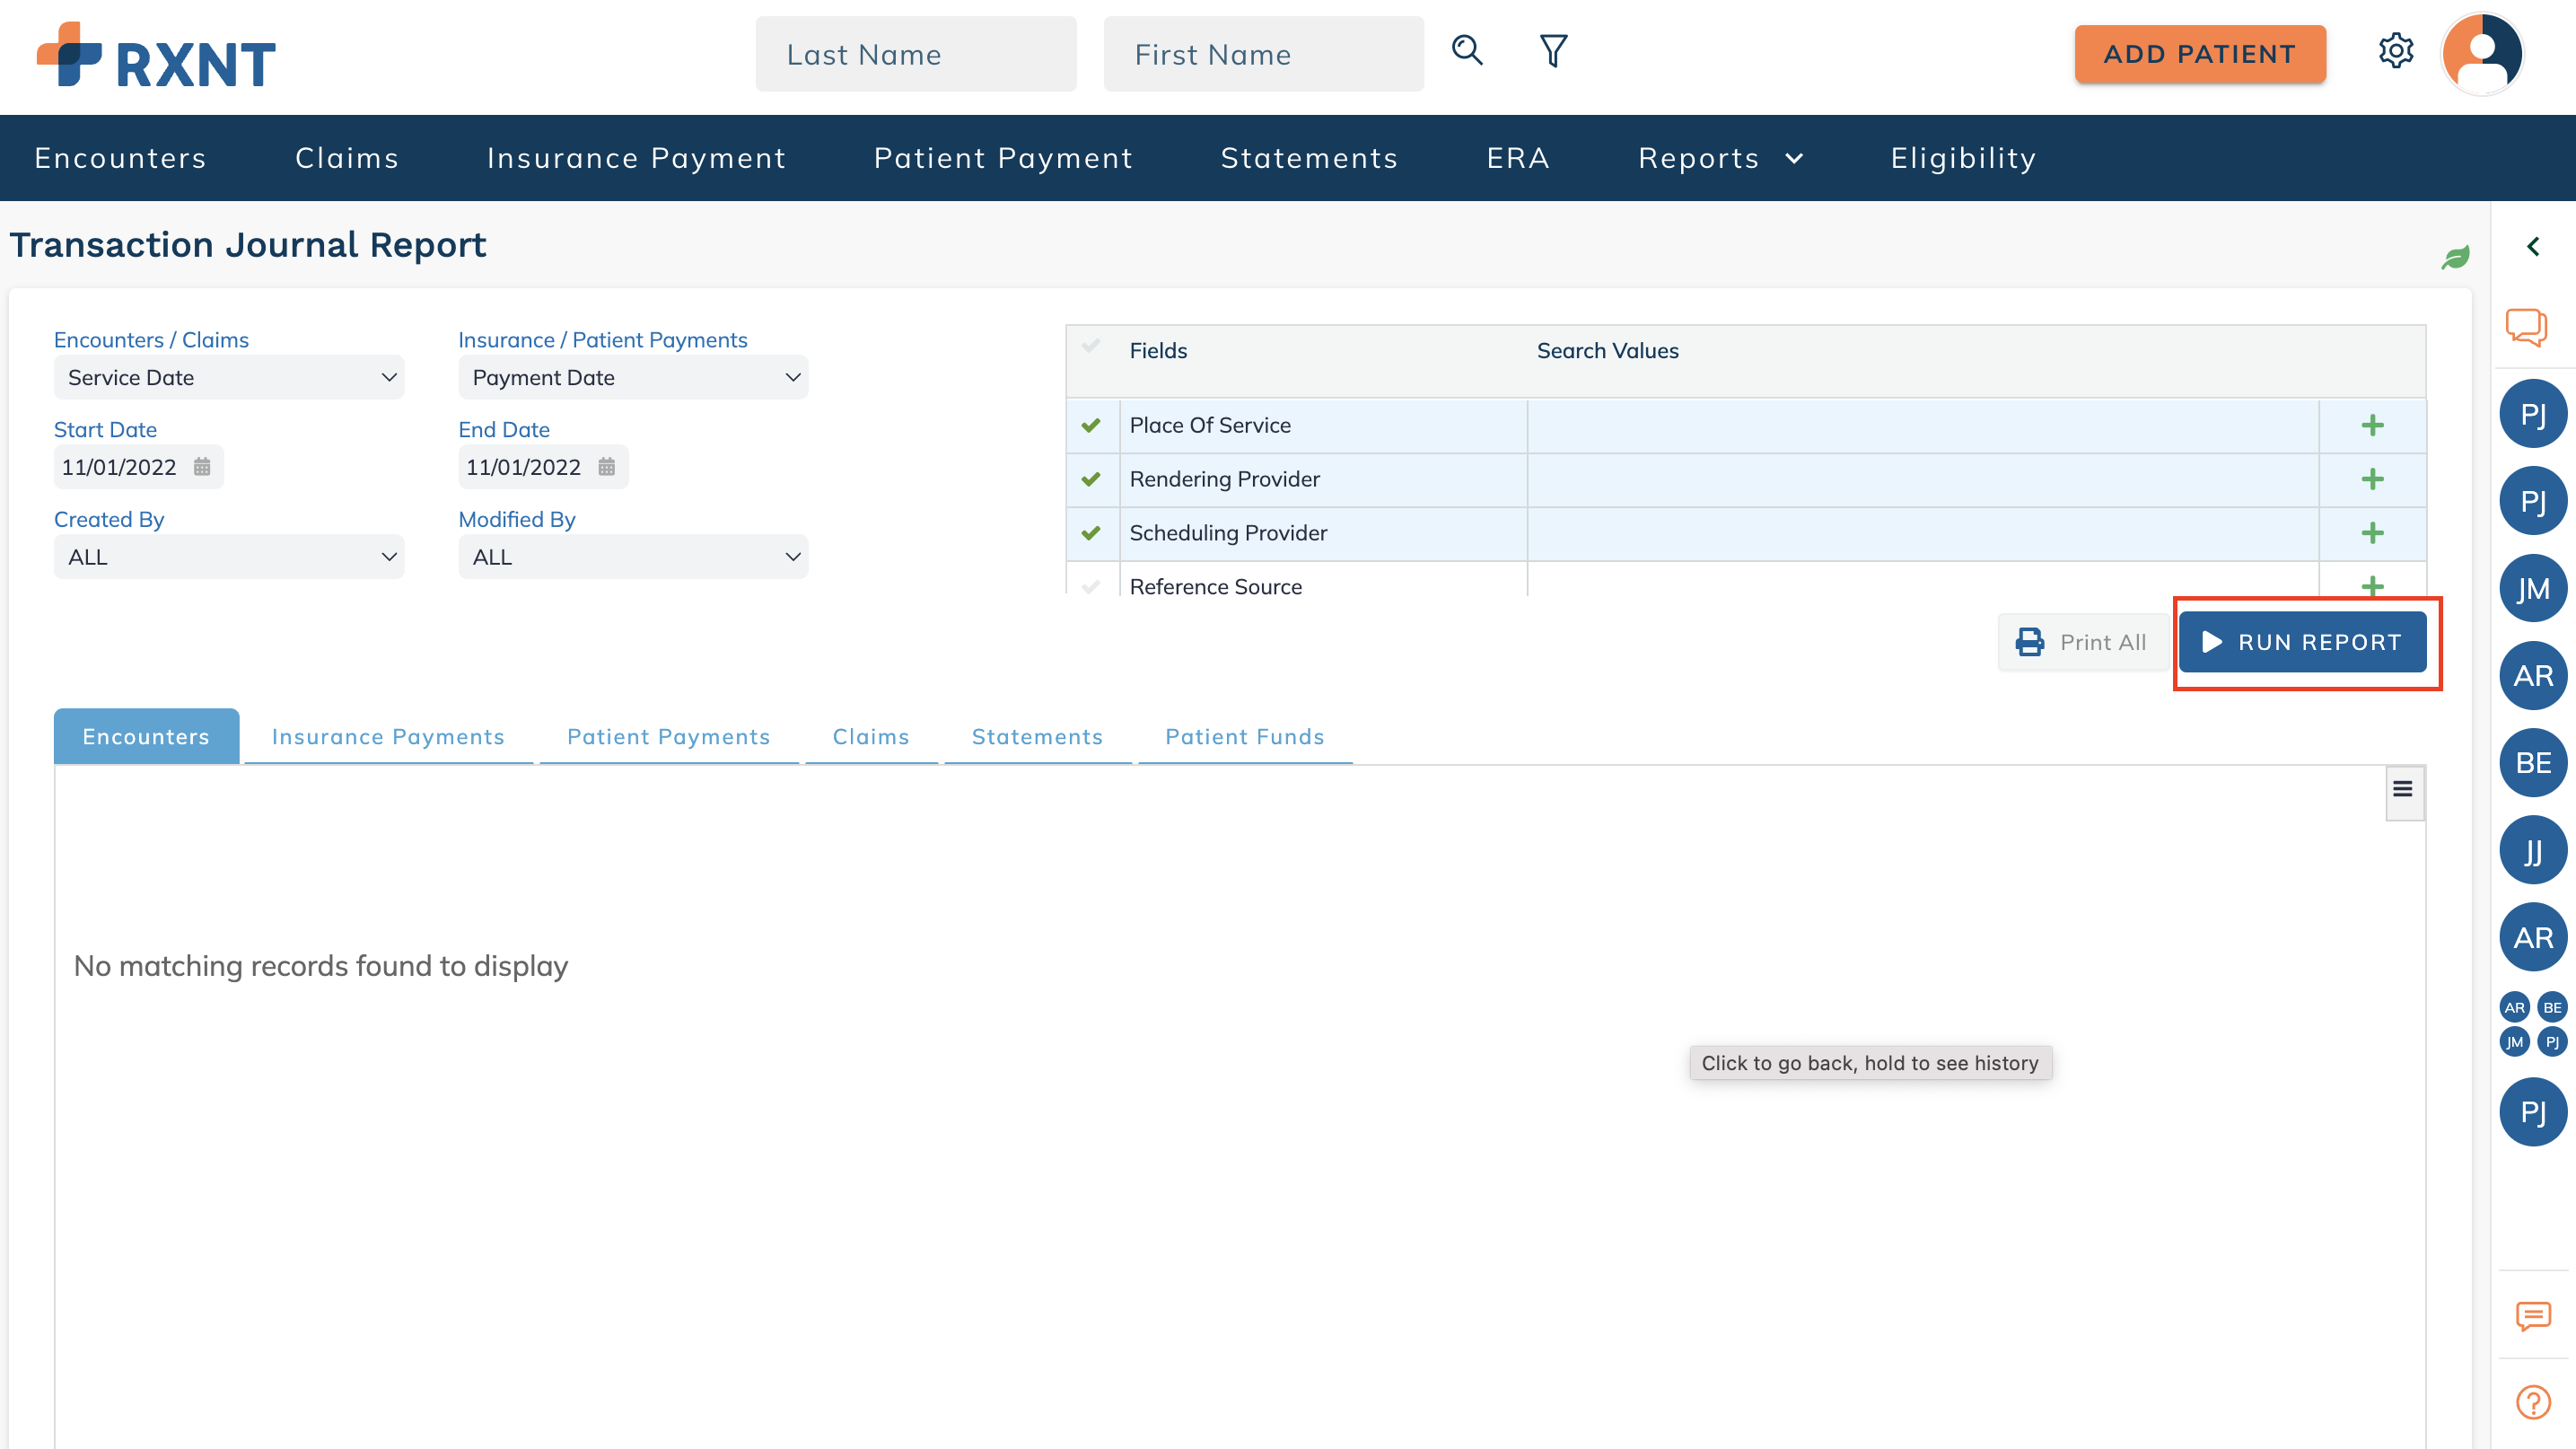Click the user profile avatar
The height and width of the screenshot is (1449, 2576).
(x=2482, y=54)
